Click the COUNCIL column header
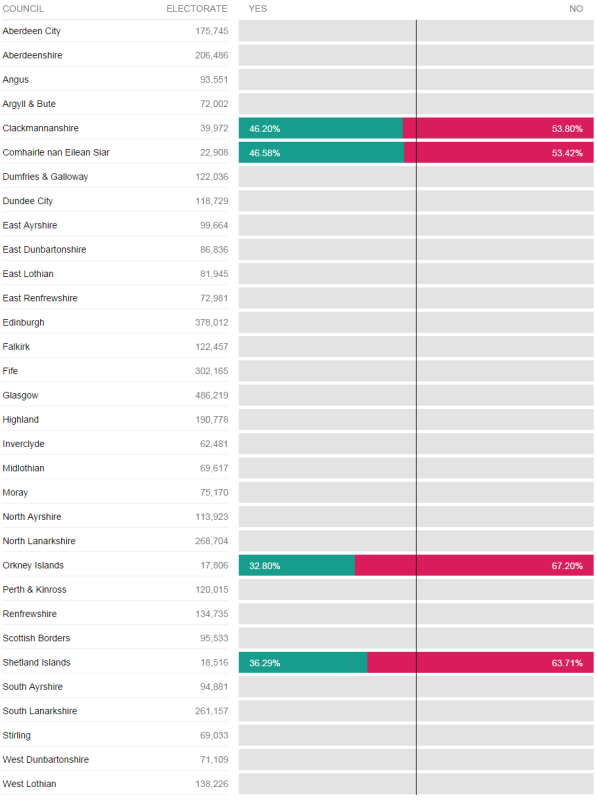This screenshot has height=800, width=597. [x=23, y=9]
